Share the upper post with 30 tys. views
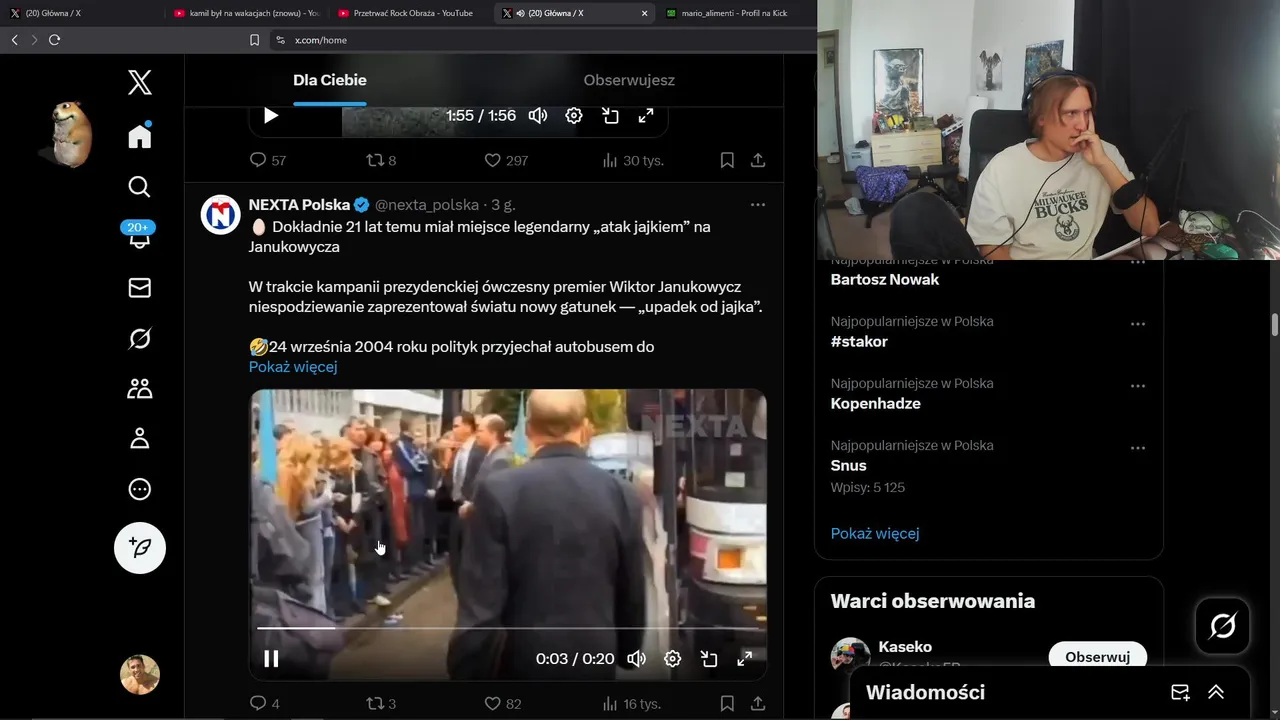 pos(758,160)
